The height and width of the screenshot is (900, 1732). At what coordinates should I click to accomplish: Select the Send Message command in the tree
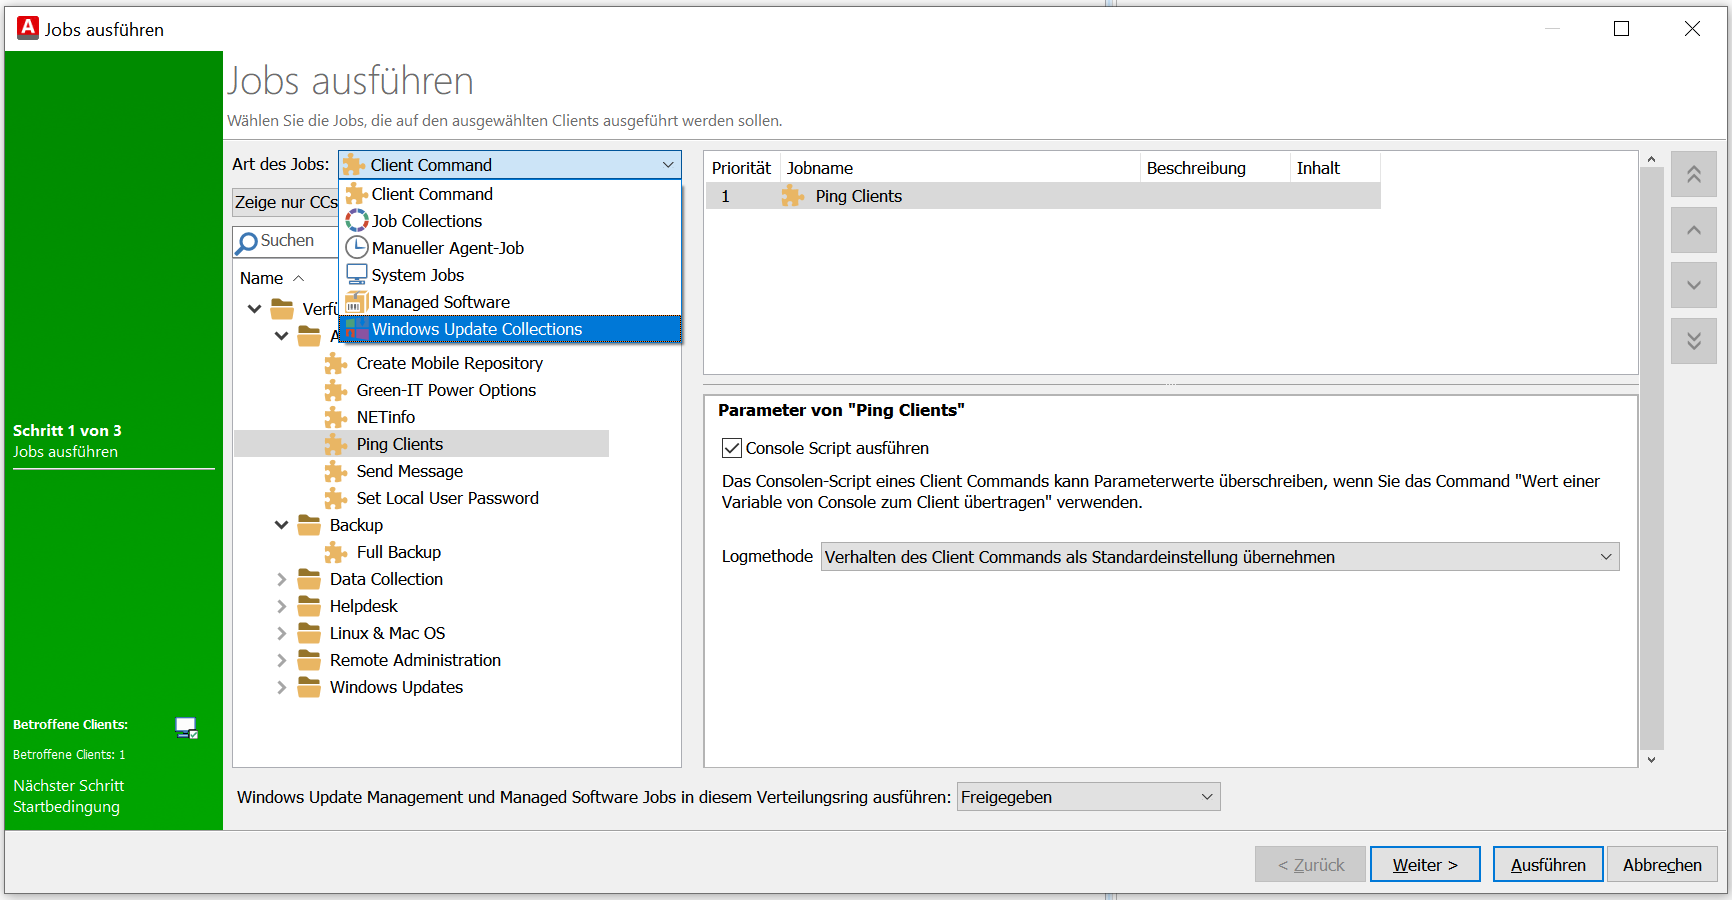point(409,471)
